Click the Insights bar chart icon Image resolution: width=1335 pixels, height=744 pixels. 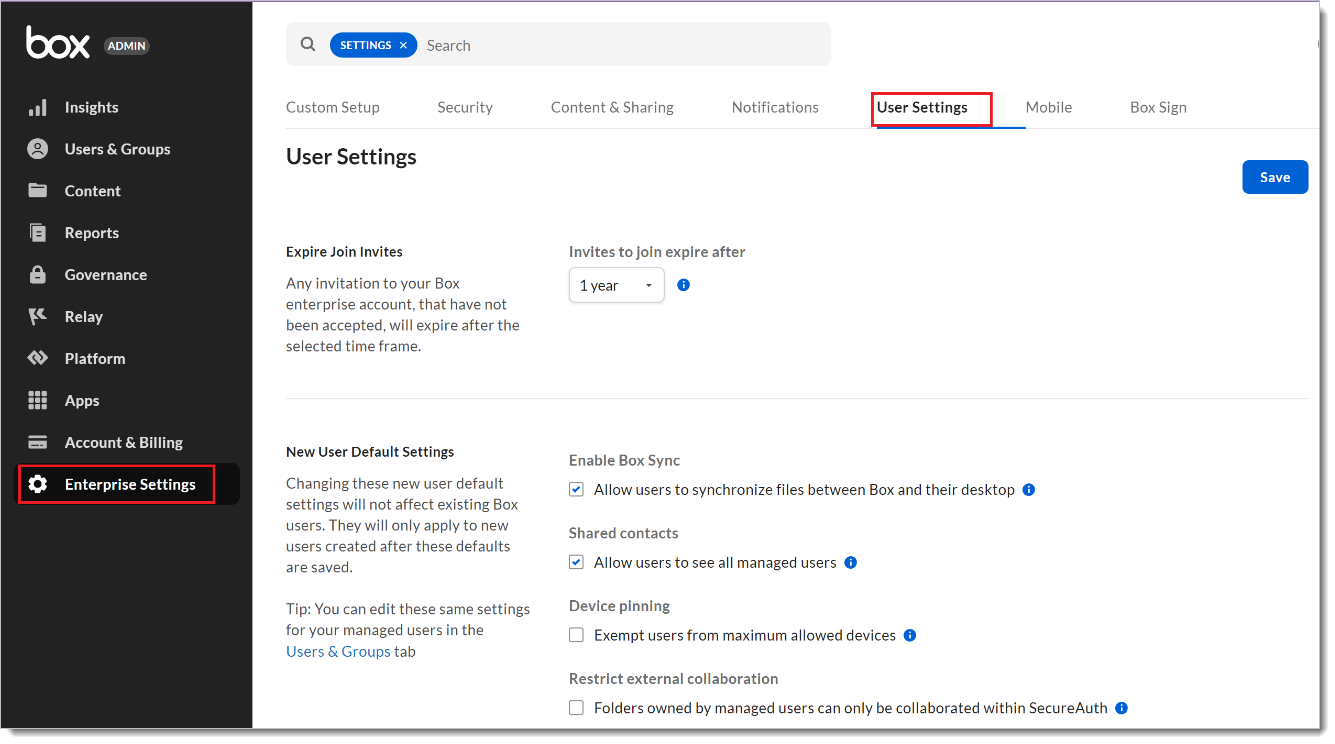[38, 107]
